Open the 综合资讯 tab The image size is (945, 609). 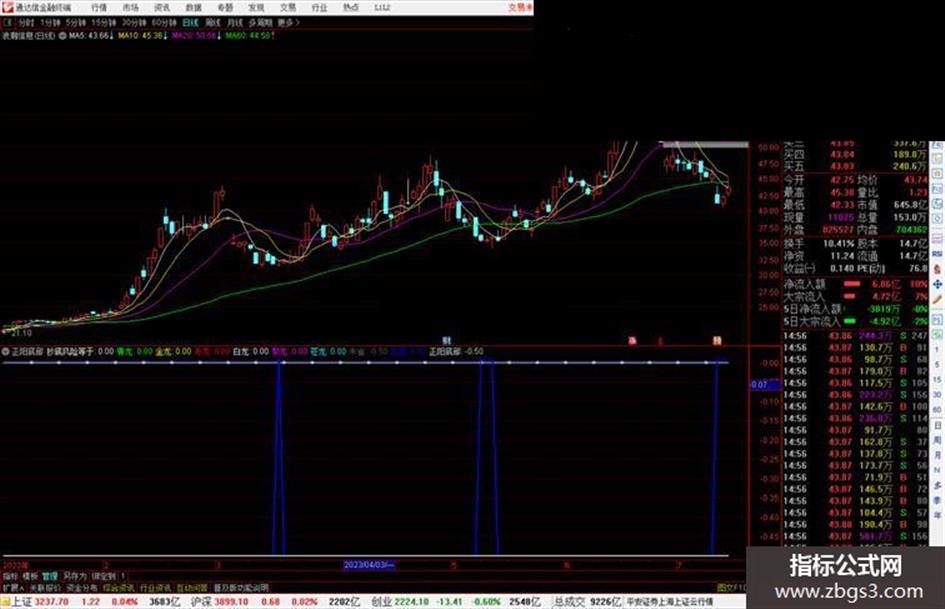pyautogui.click(x=119, y=587)
